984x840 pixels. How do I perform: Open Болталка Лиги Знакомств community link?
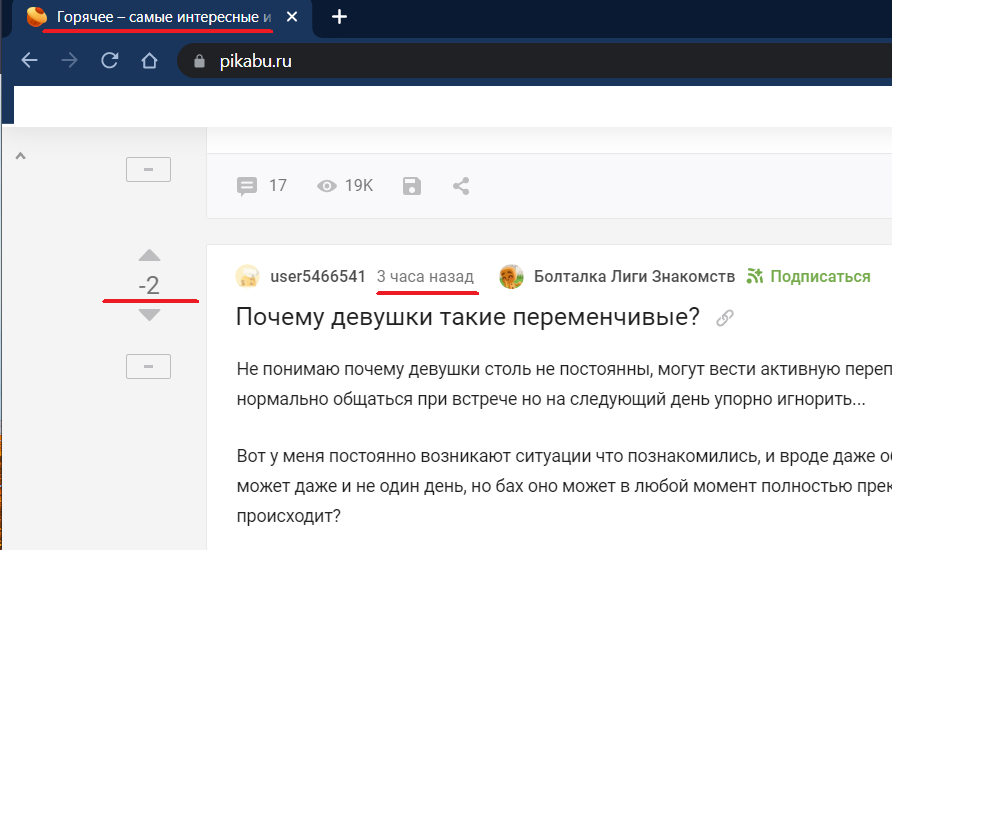pos(634,277)
